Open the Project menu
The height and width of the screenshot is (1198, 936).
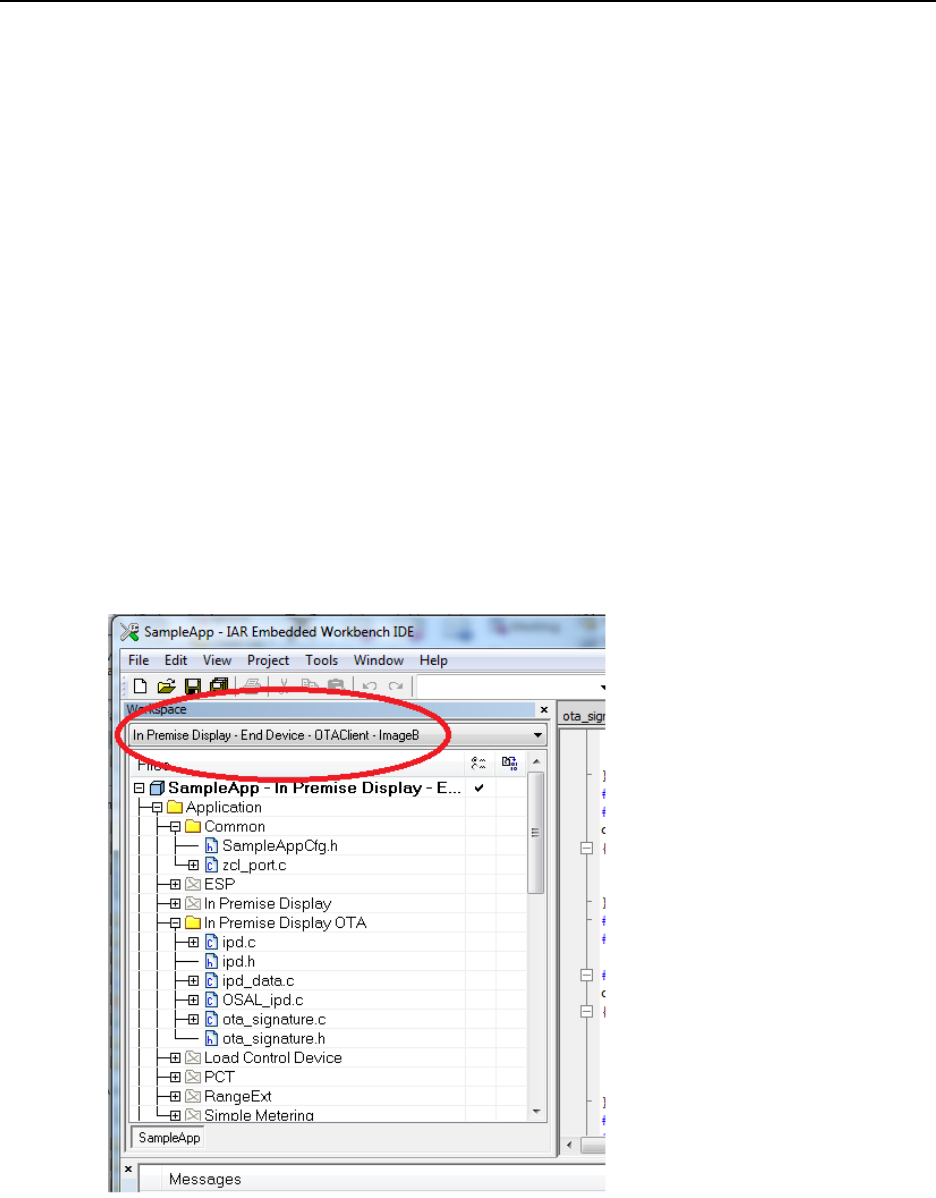pos(268,660)
